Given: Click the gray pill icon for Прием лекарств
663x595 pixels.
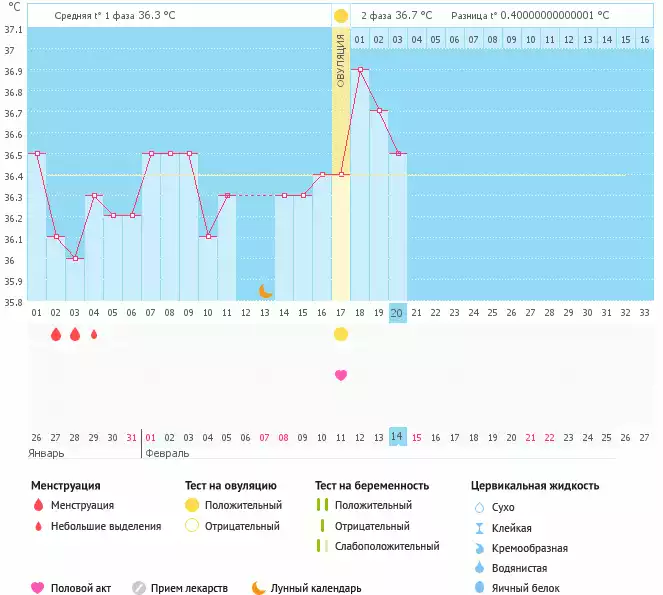Looking at the screenshot, I should (139, 588).
